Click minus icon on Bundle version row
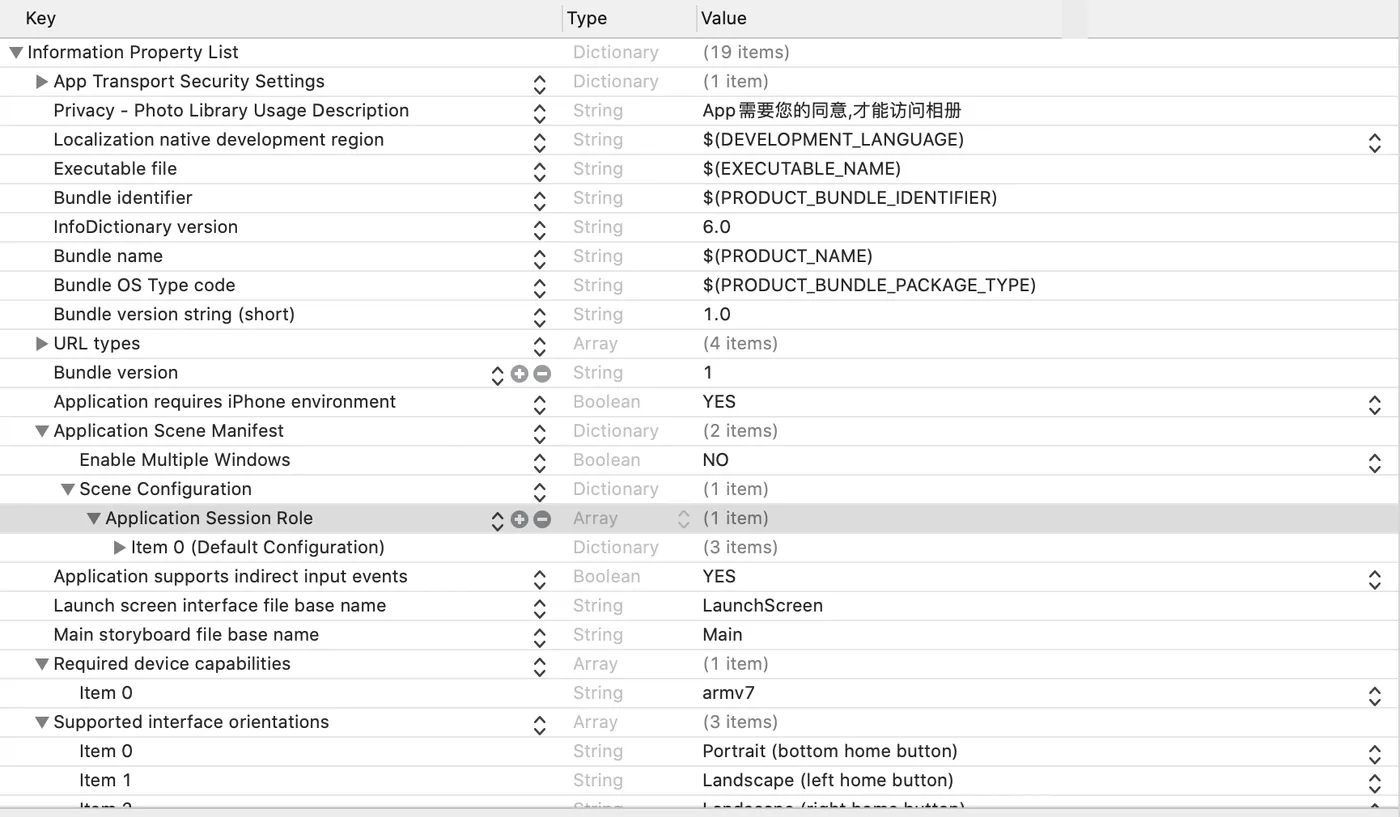1400x817 pixels. point(542,373)
